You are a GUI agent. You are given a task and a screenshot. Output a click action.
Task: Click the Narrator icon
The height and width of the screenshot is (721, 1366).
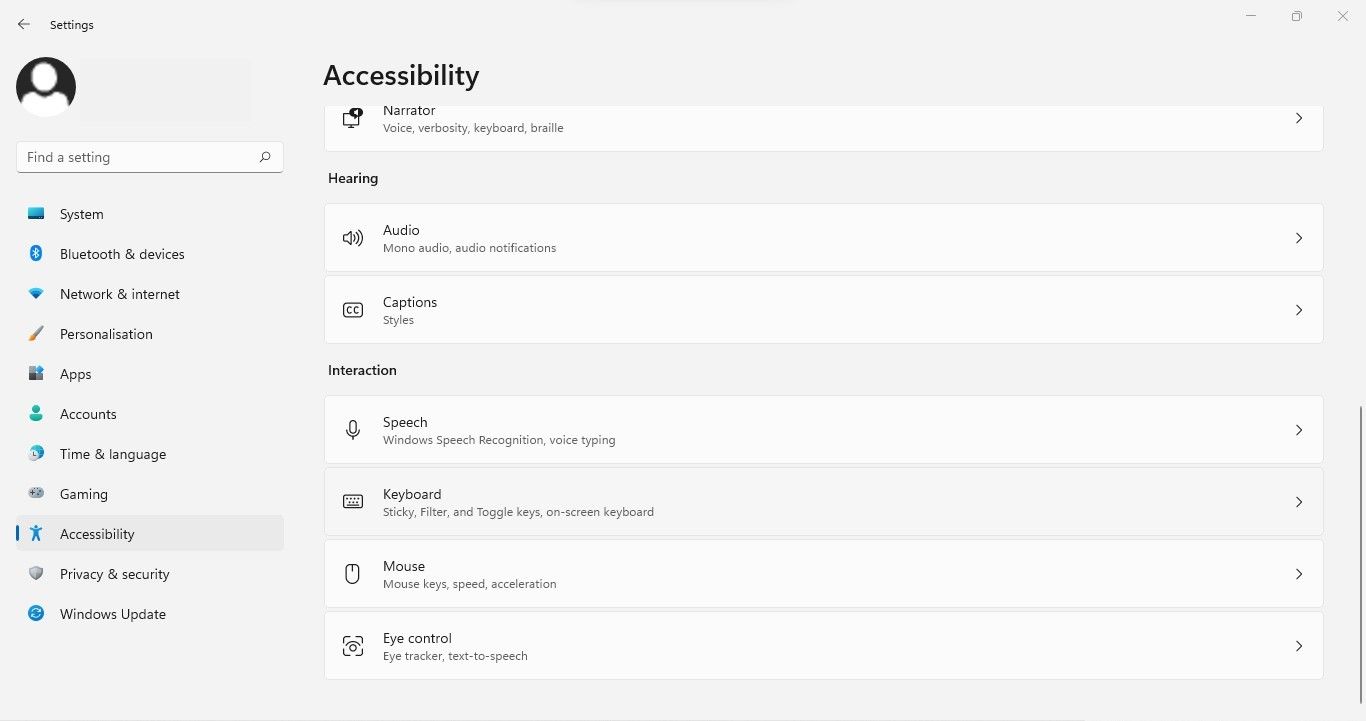tap(352, 118)
